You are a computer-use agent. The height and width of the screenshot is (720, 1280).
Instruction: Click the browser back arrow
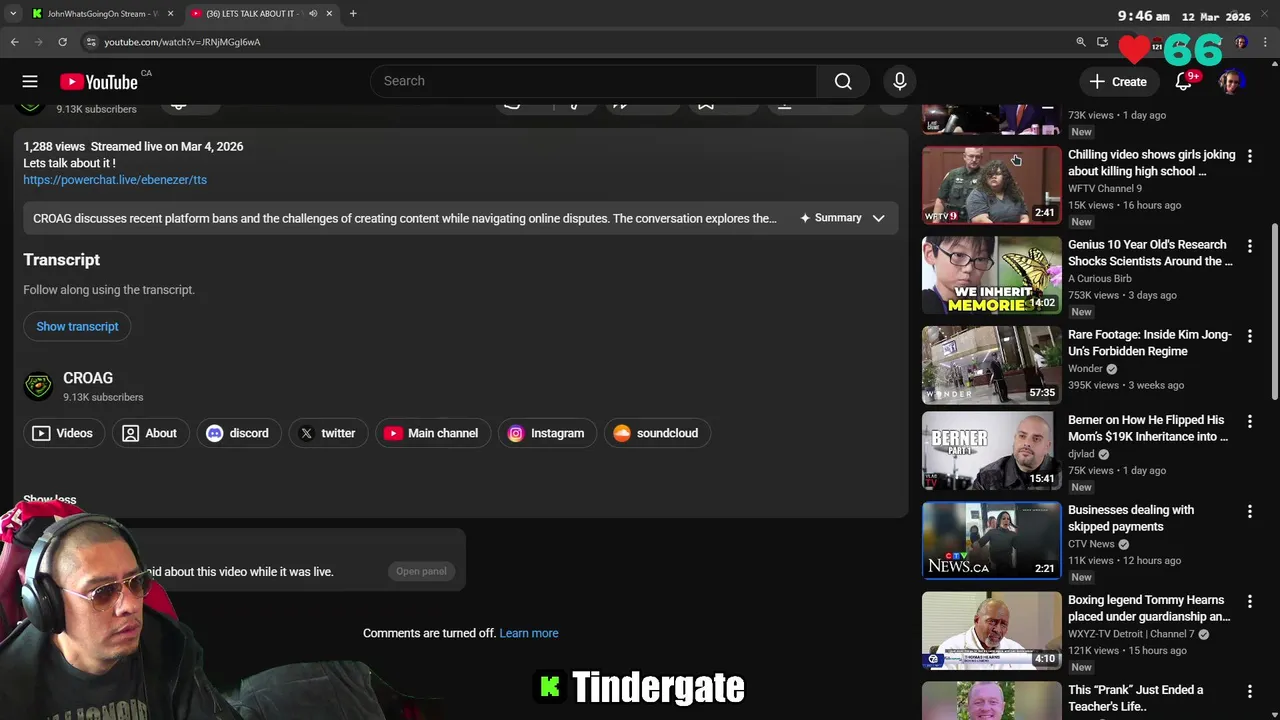[x=15, y=42]
